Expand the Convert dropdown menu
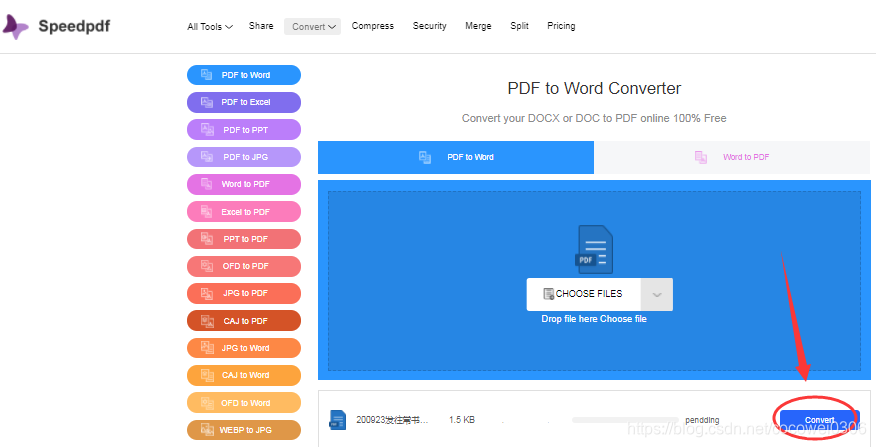876x447 pixels. pyautogui.click(x=312, y=26)
